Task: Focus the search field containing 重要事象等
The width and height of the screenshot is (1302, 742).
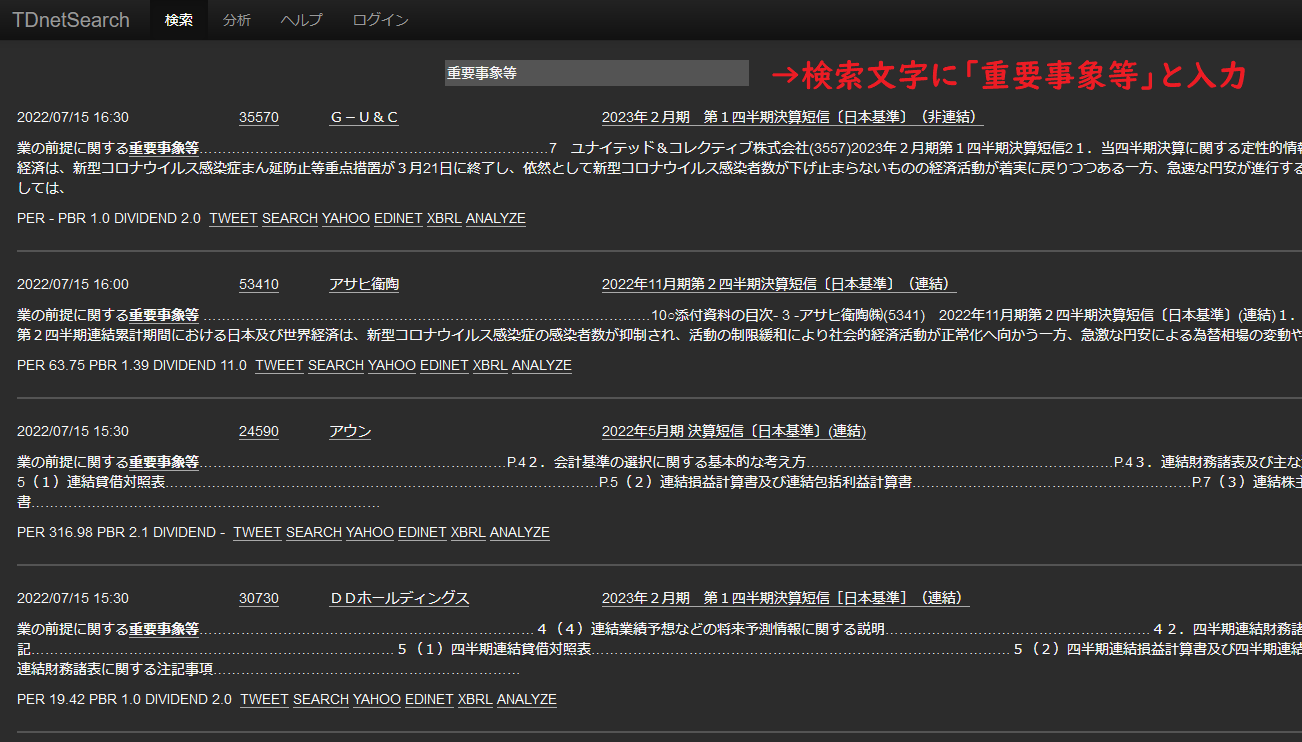Action: 596,73
